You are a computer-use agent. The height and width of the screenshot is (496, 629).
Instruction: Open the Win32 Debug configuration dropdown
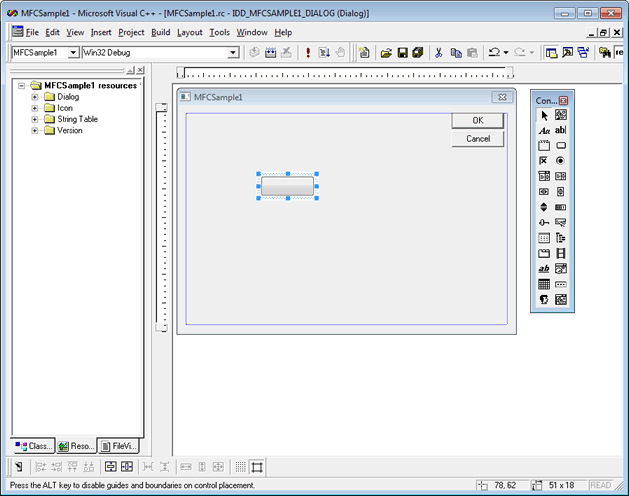click(233, 52)
